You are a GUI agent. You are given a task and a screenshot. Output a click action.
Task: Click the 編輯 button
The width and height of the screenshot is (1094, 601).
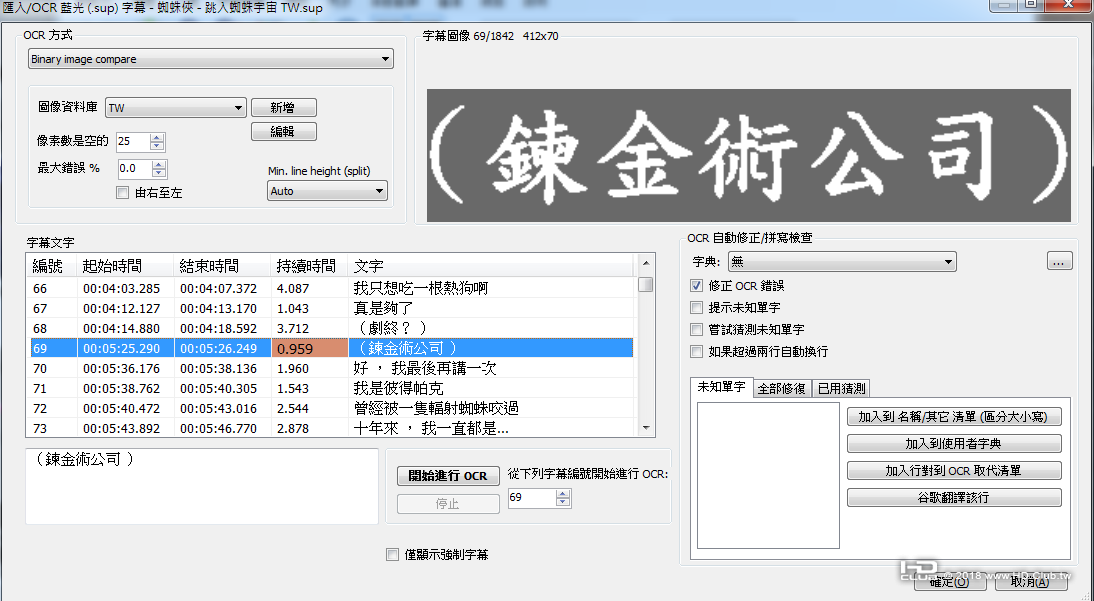283,131
